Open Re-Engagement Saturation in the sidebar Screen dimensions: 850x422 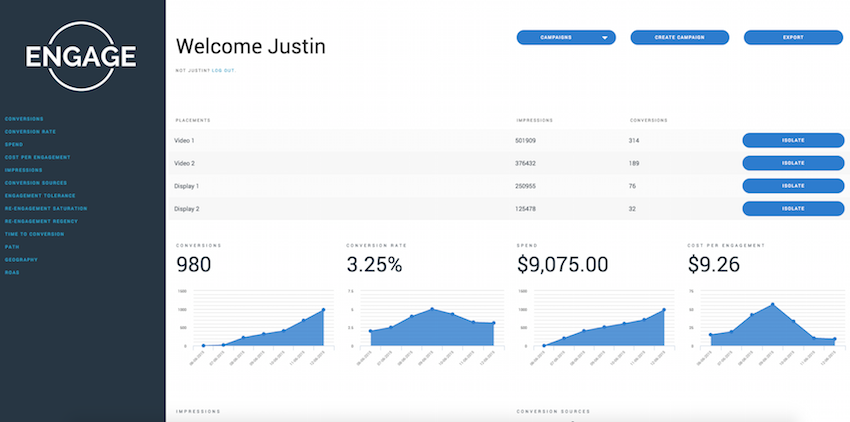(x=47, y=208)
